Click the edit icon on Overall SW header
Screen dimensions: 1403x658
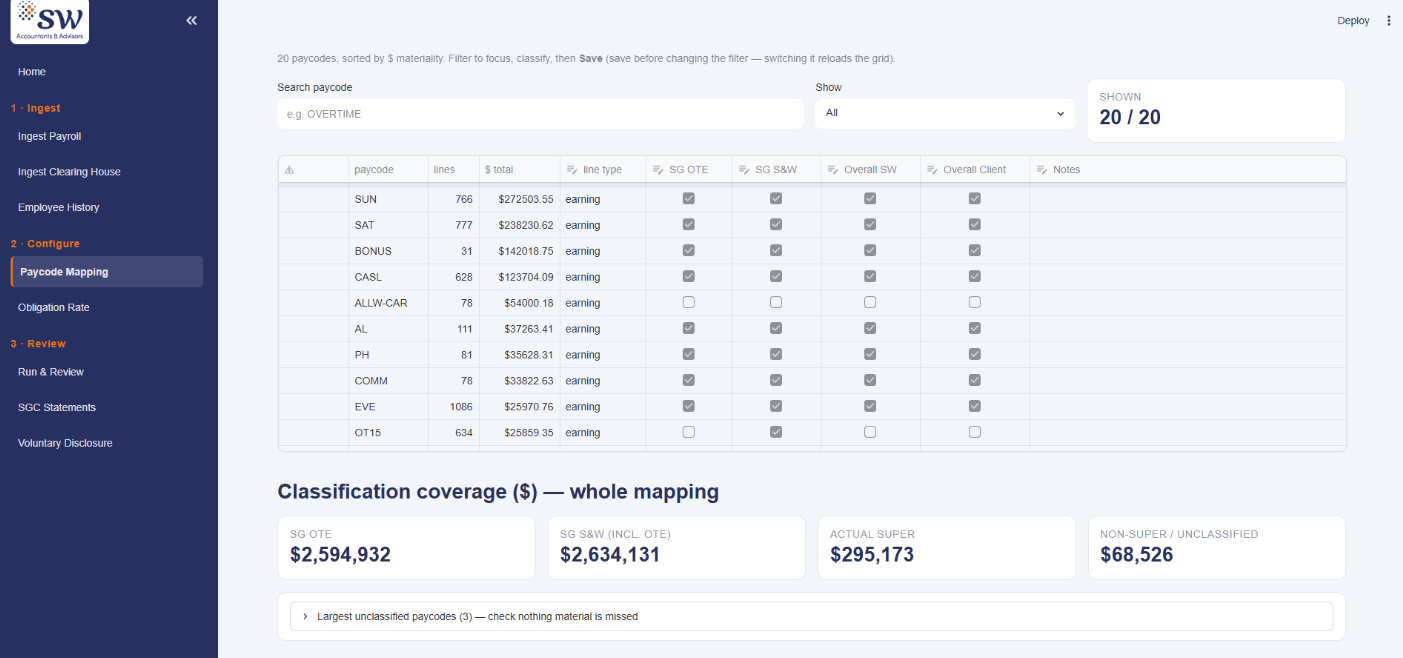click(834, 170)
